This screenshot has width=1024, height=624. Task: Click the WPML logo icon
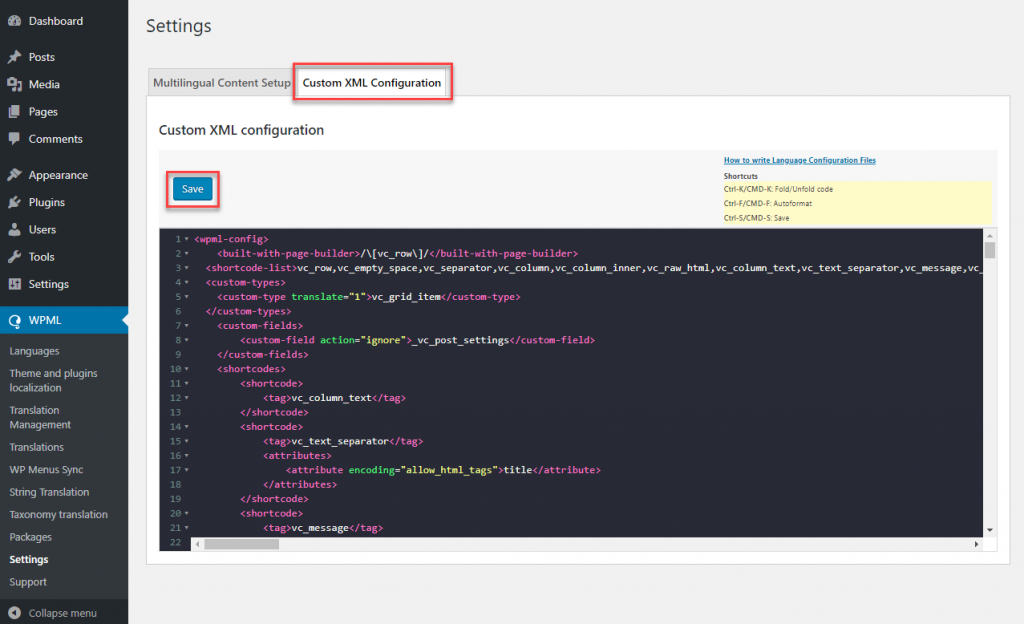(x=14, y=320)
